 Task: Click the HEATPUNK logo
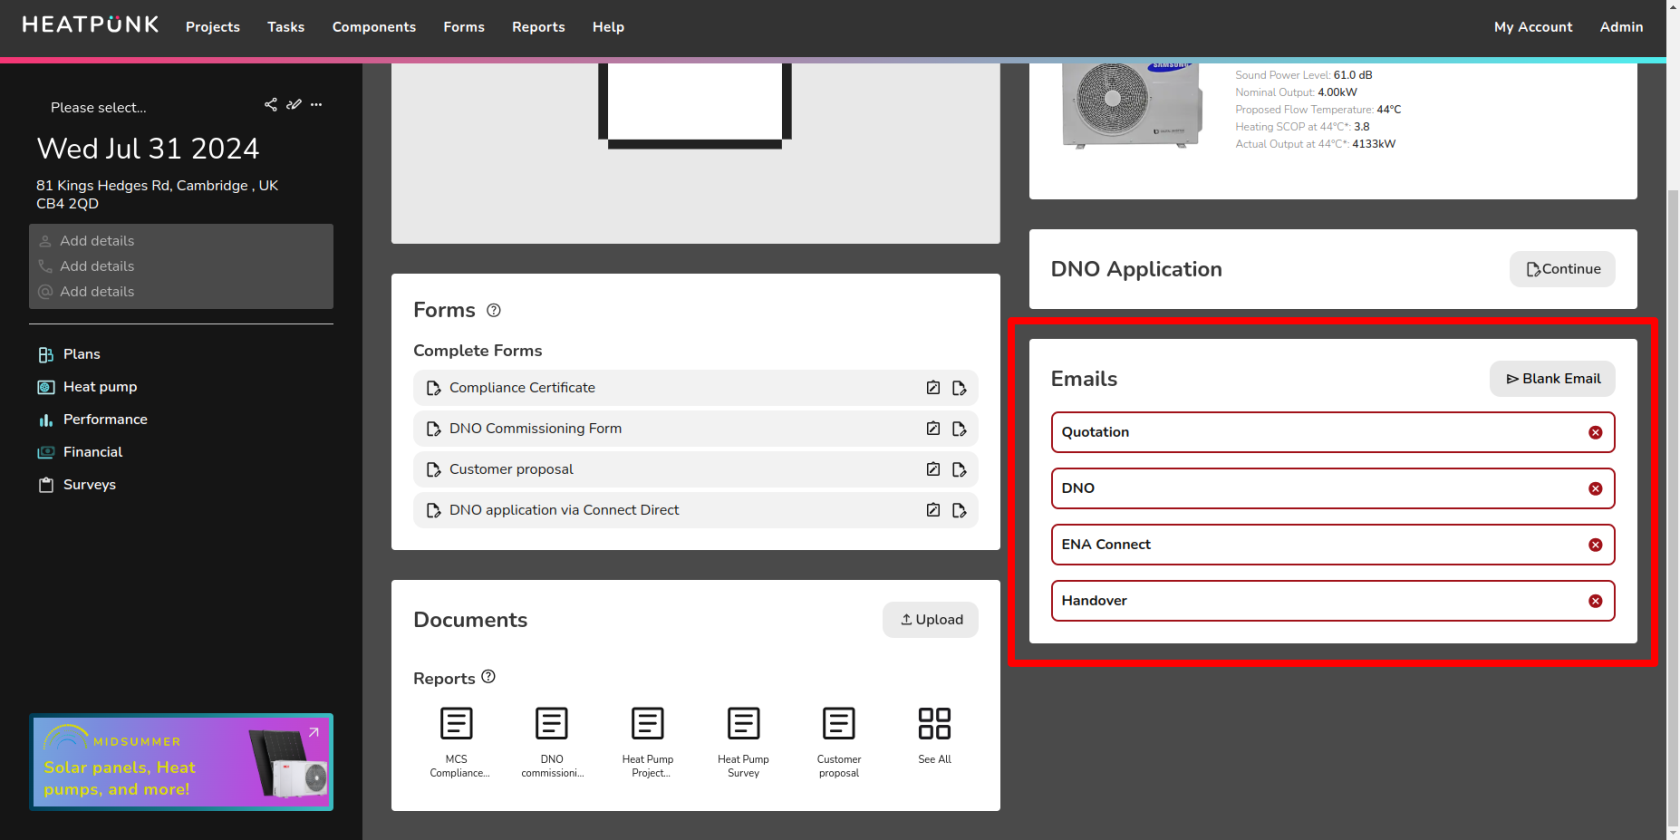tap(90, 25)
